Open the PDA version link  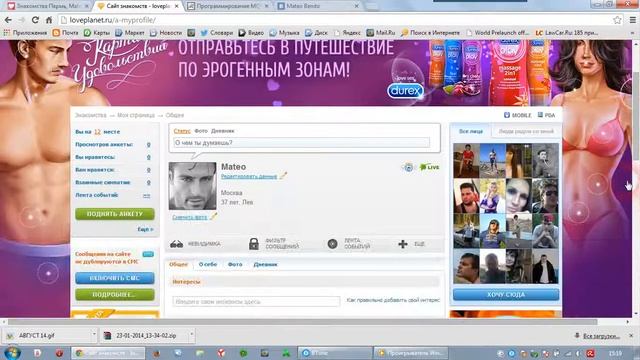(x=546, y=115)
